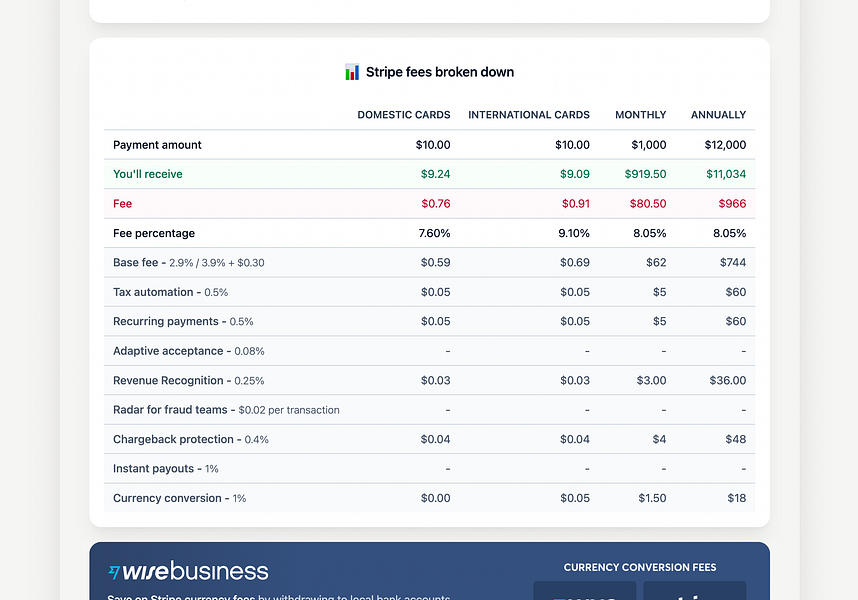Click the CURRENCY CONVERSION FEES heading

click(x=641, y=566)
